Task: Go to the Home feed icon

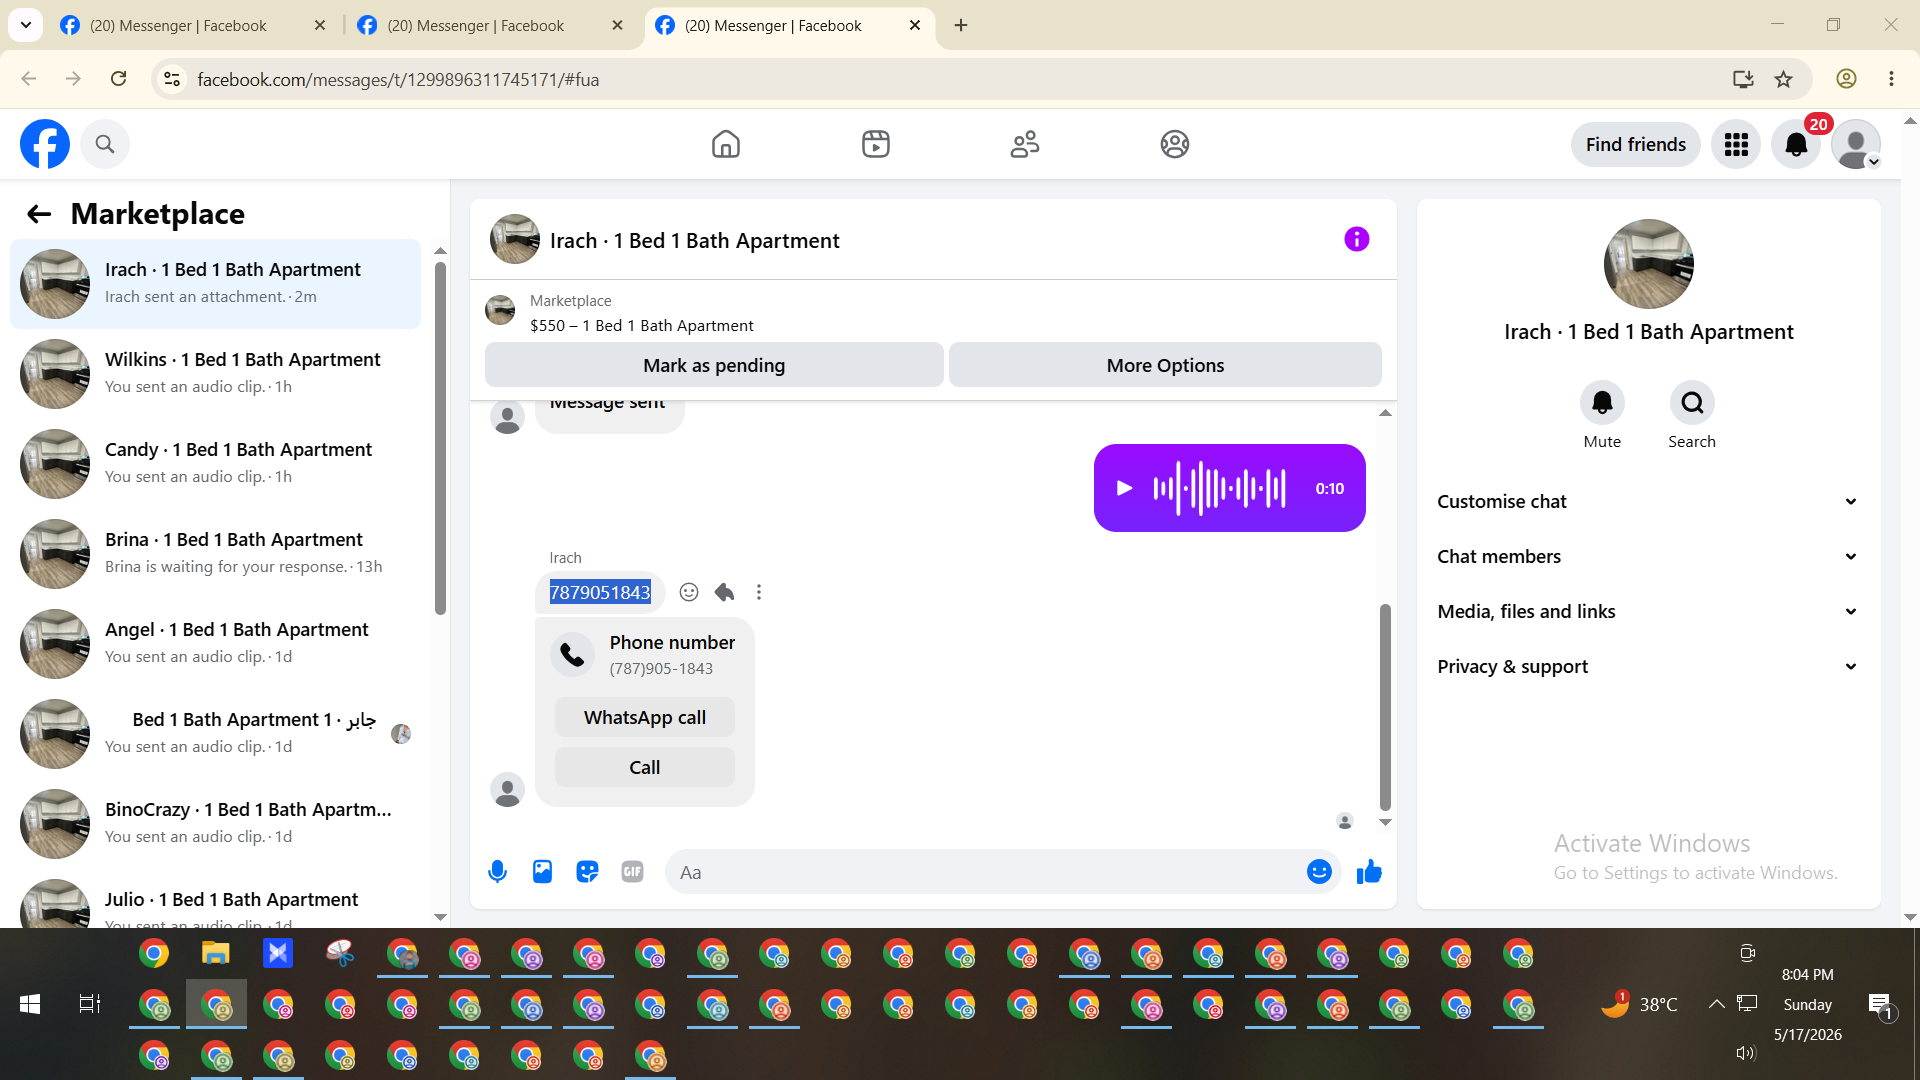Action: click(x=726, y=144)
